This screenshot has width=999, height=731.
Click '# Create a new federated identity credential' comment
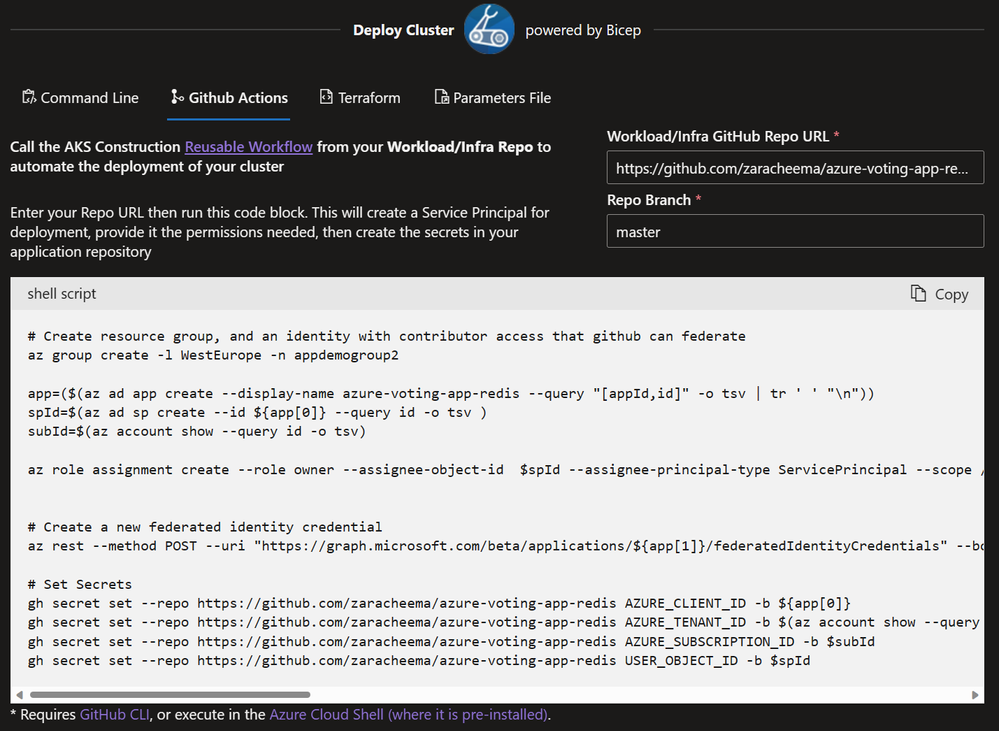coord(205,527)
